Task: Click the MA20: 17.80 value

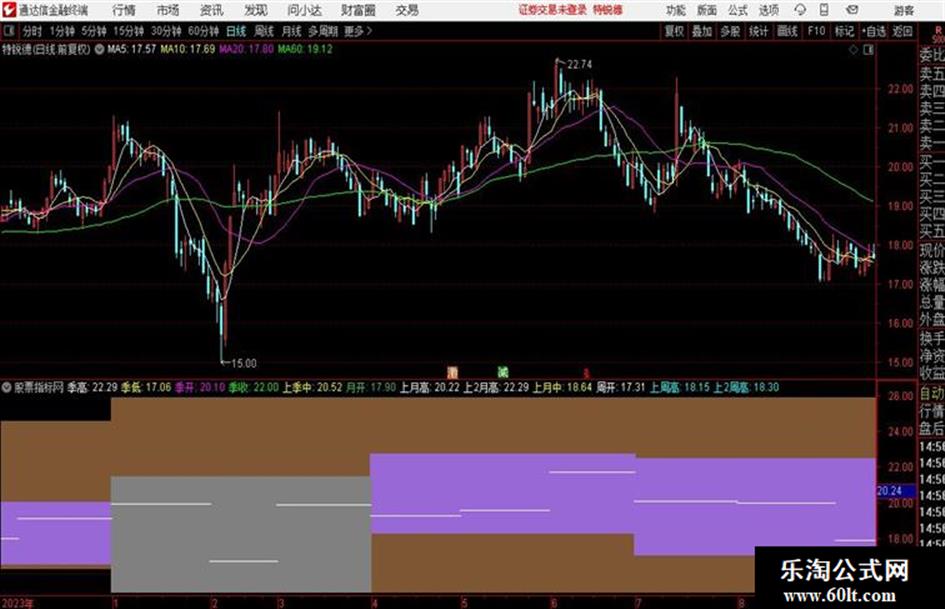Action: coord(246,49)
